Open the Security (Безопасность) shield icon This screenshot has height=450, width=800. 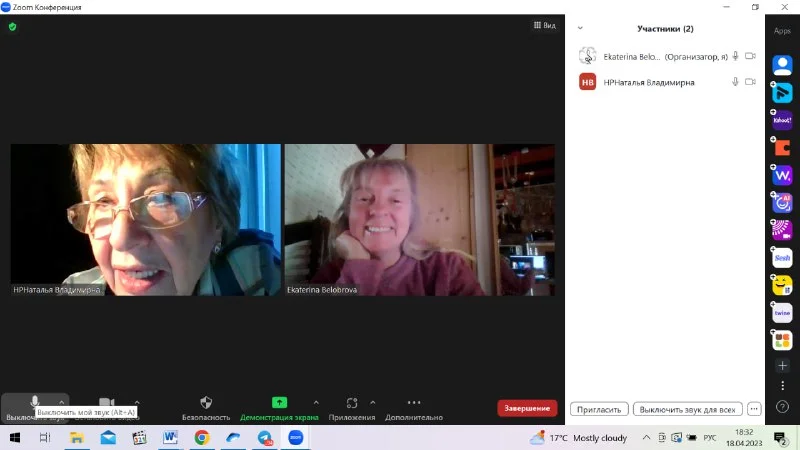[206, 403]
